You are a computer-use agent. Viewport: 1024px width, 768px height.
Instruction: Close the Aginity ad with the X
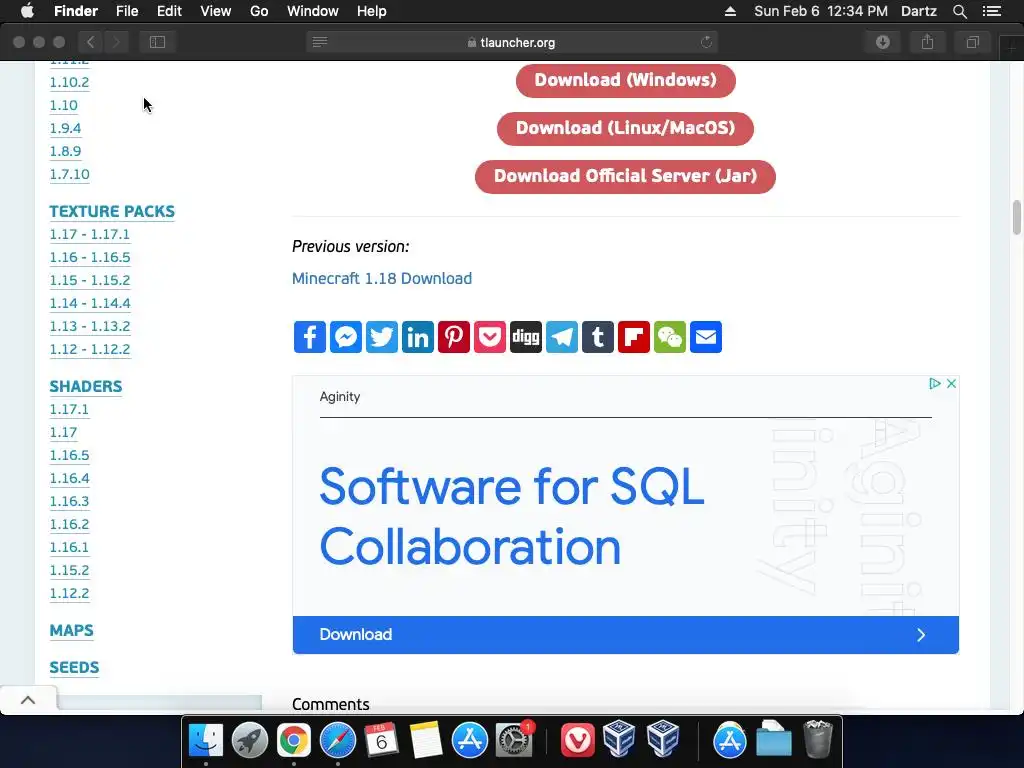pyautogui.click(x=952, y=383)
